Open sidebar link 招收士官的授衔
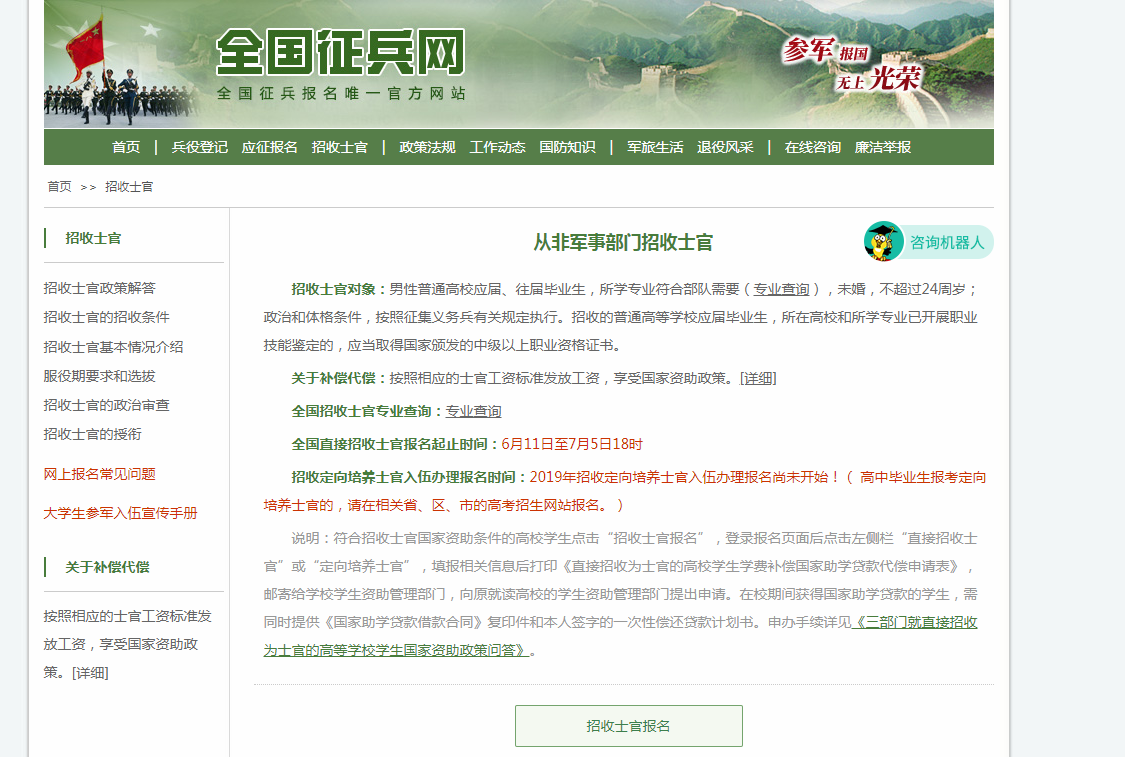1125x757 pixels. pyautogui.click(x=93, y=434)
